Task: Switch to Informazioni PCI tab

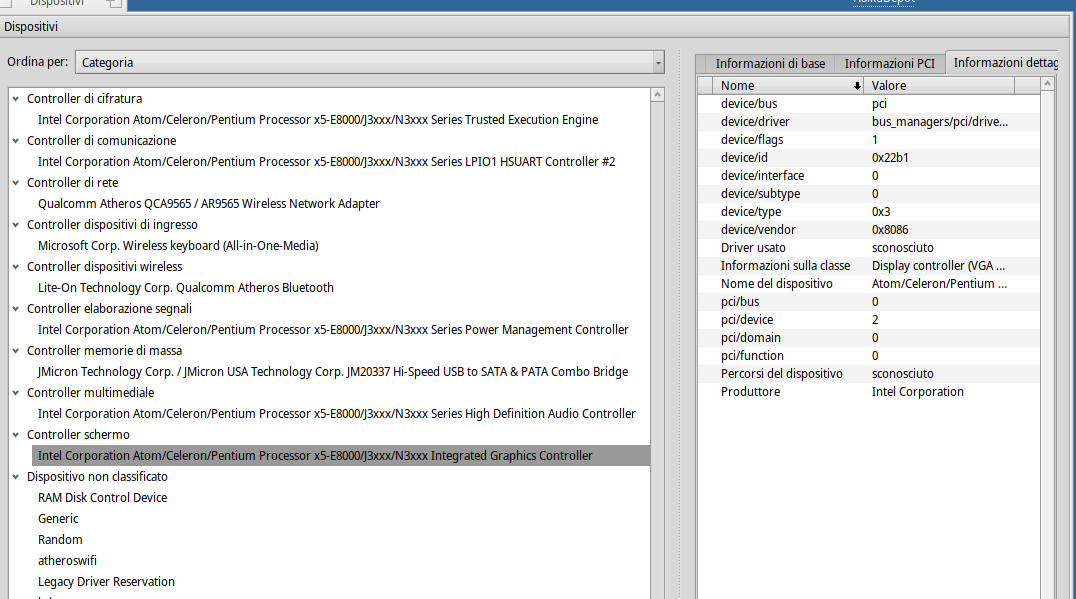Action: point(889,64)
